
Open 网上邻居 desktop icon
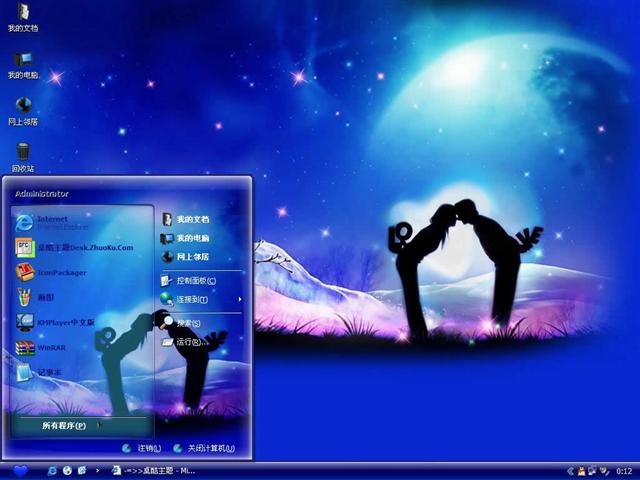pos(23,111)
